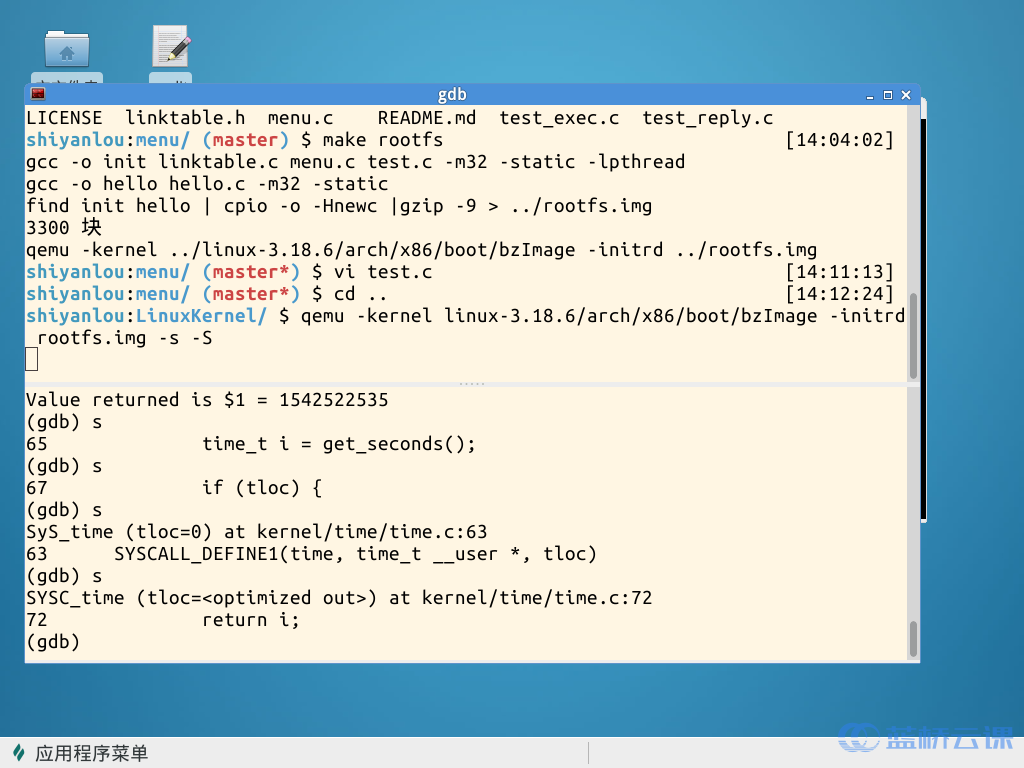Click the [14:04:02] timestamp
The height and width of the screenshot is (768, 1024).
pyautogui.click(x=839, y=140)
